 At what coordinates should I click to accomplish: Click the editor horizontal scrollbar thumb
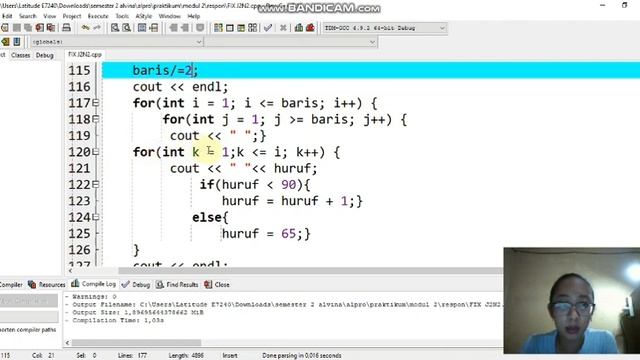(310, 271)
